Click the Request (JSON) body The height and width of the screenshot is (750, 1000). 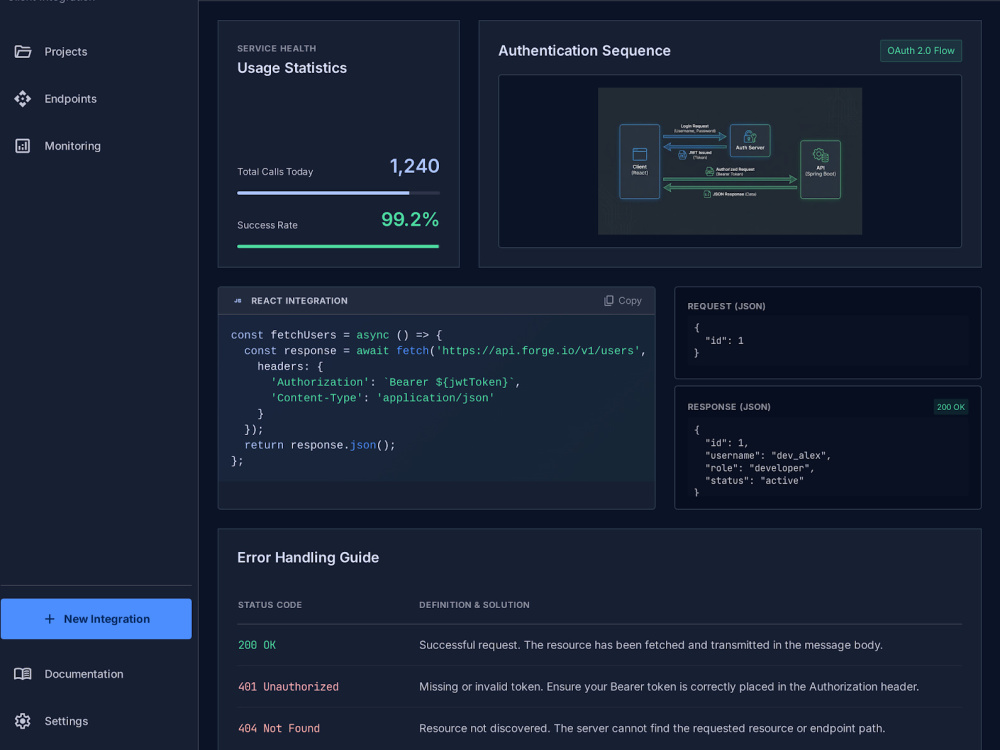click(x=827, y=341)
